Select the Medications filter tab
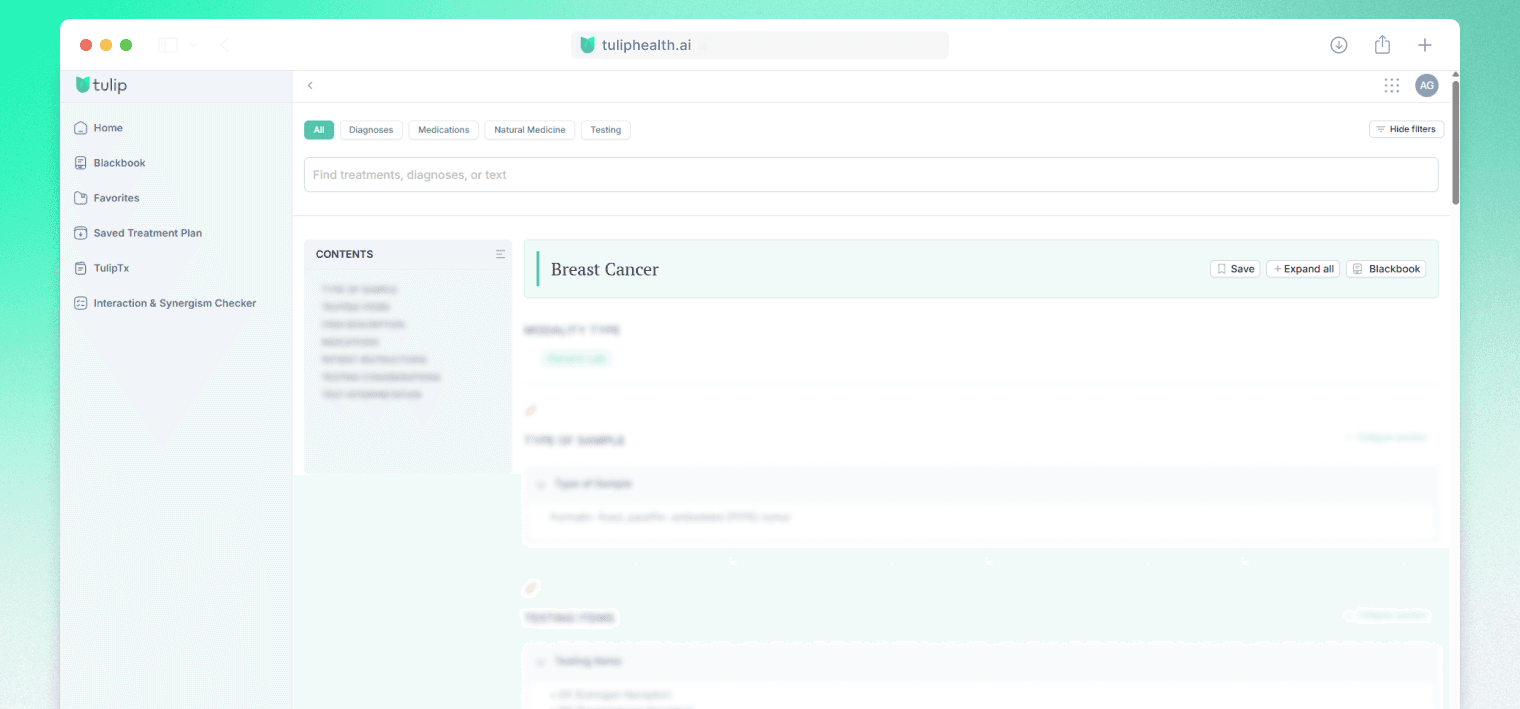The height and width of the screenshot is (709, 1520). tap(444, 130)
